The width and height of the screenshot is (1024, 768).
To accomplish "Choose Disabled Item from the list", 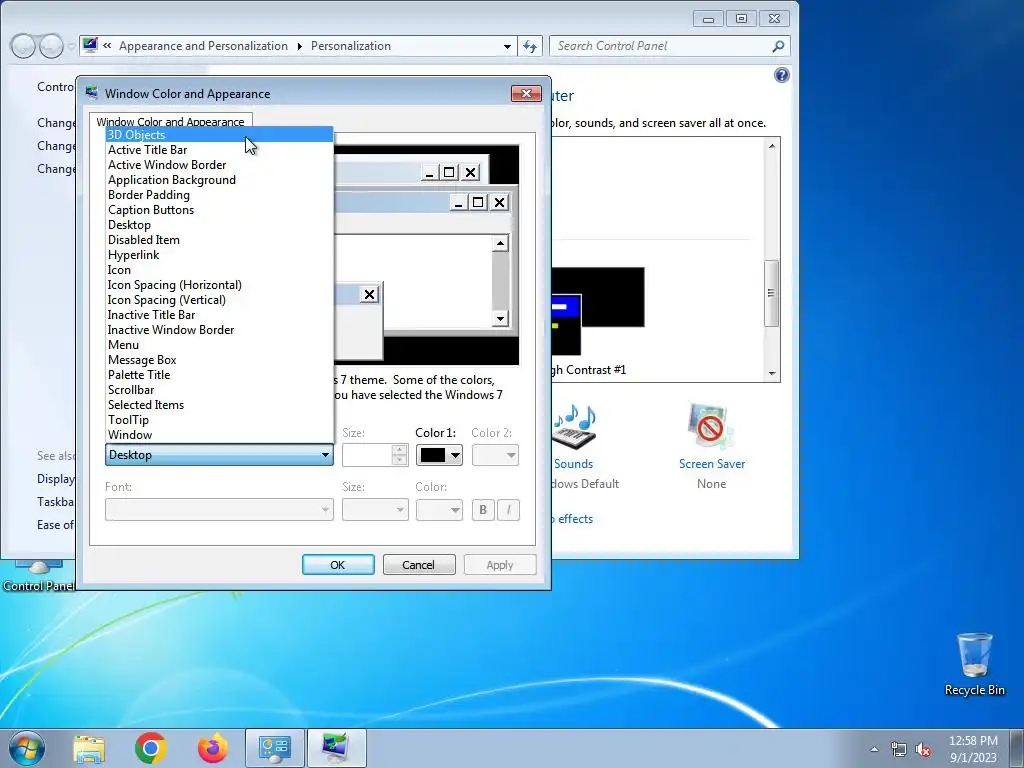I will [219, 240].
